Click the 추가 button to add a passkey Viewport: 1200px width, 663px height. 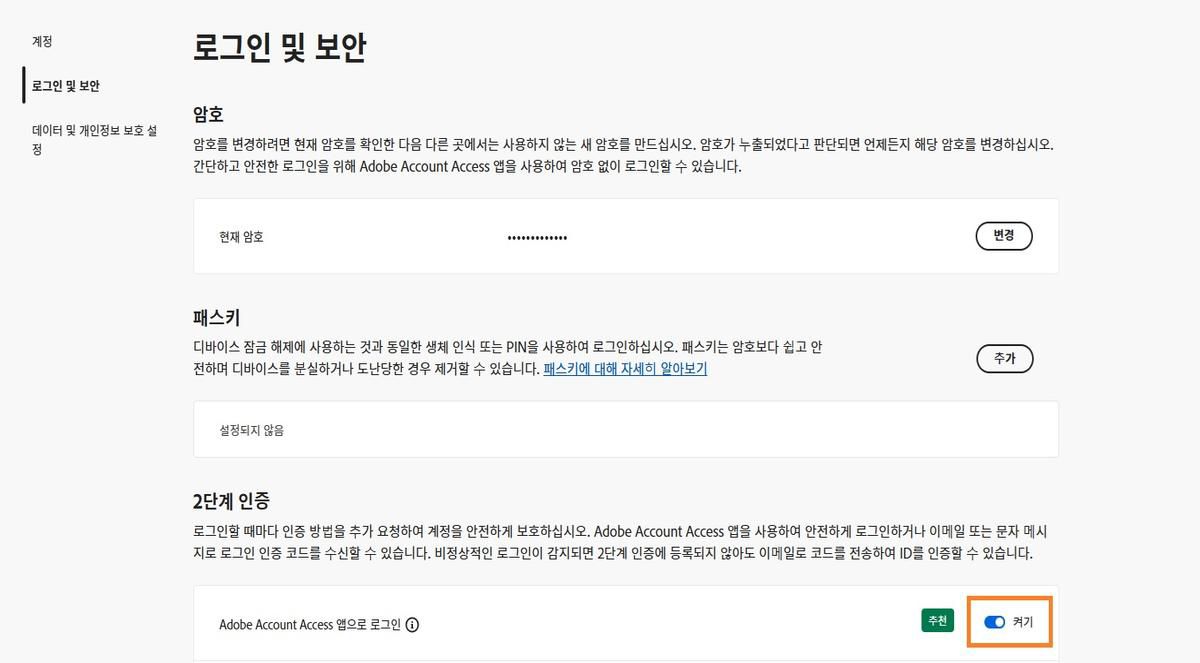1004,358
